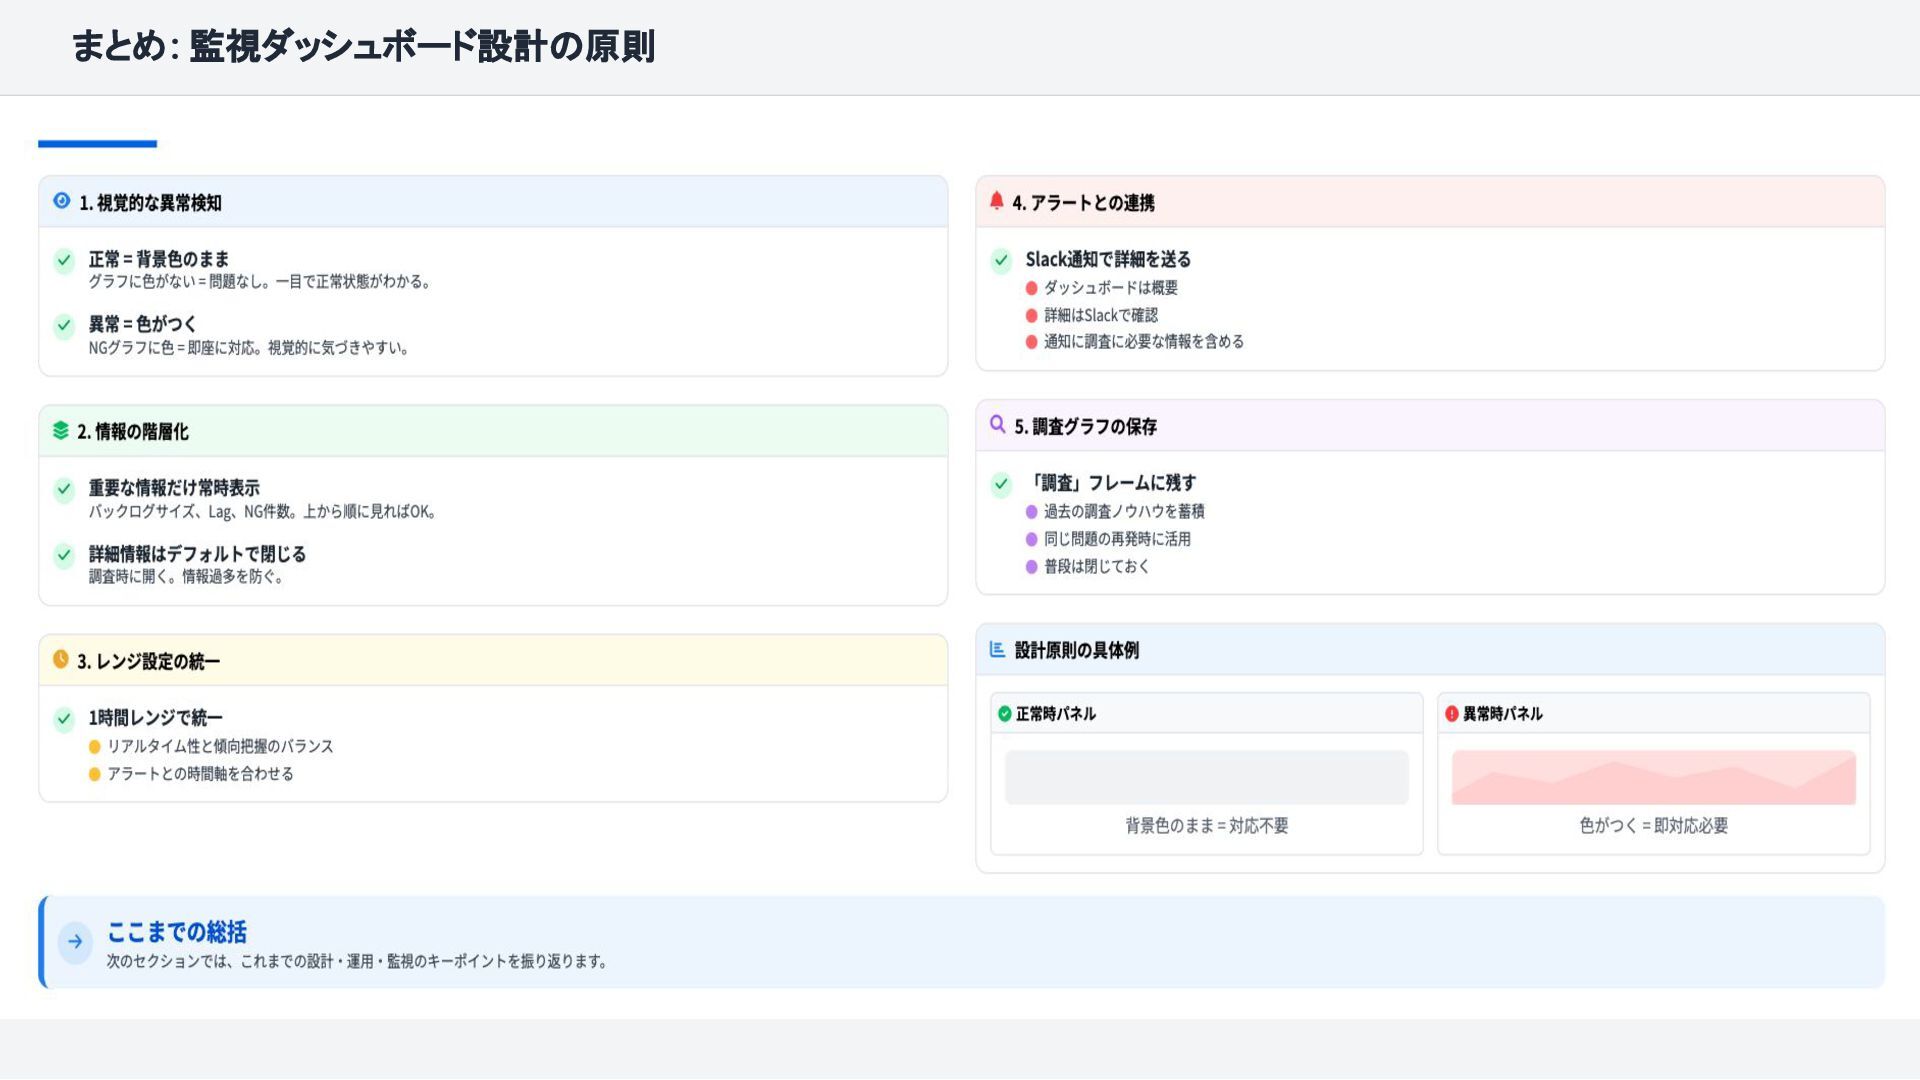Click the checkmark next to 1時間レンジで統一
This screenshot has height=1080, width=1920.
(x=64, y=719)
